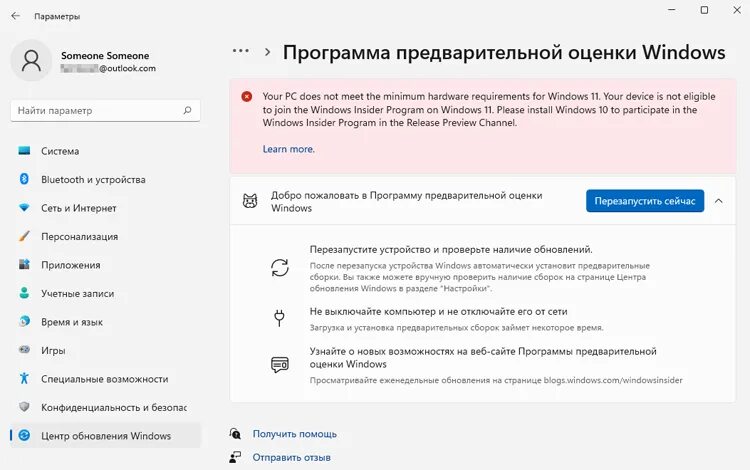Open Конфиденциальность и безопасность category

(106, 407)
